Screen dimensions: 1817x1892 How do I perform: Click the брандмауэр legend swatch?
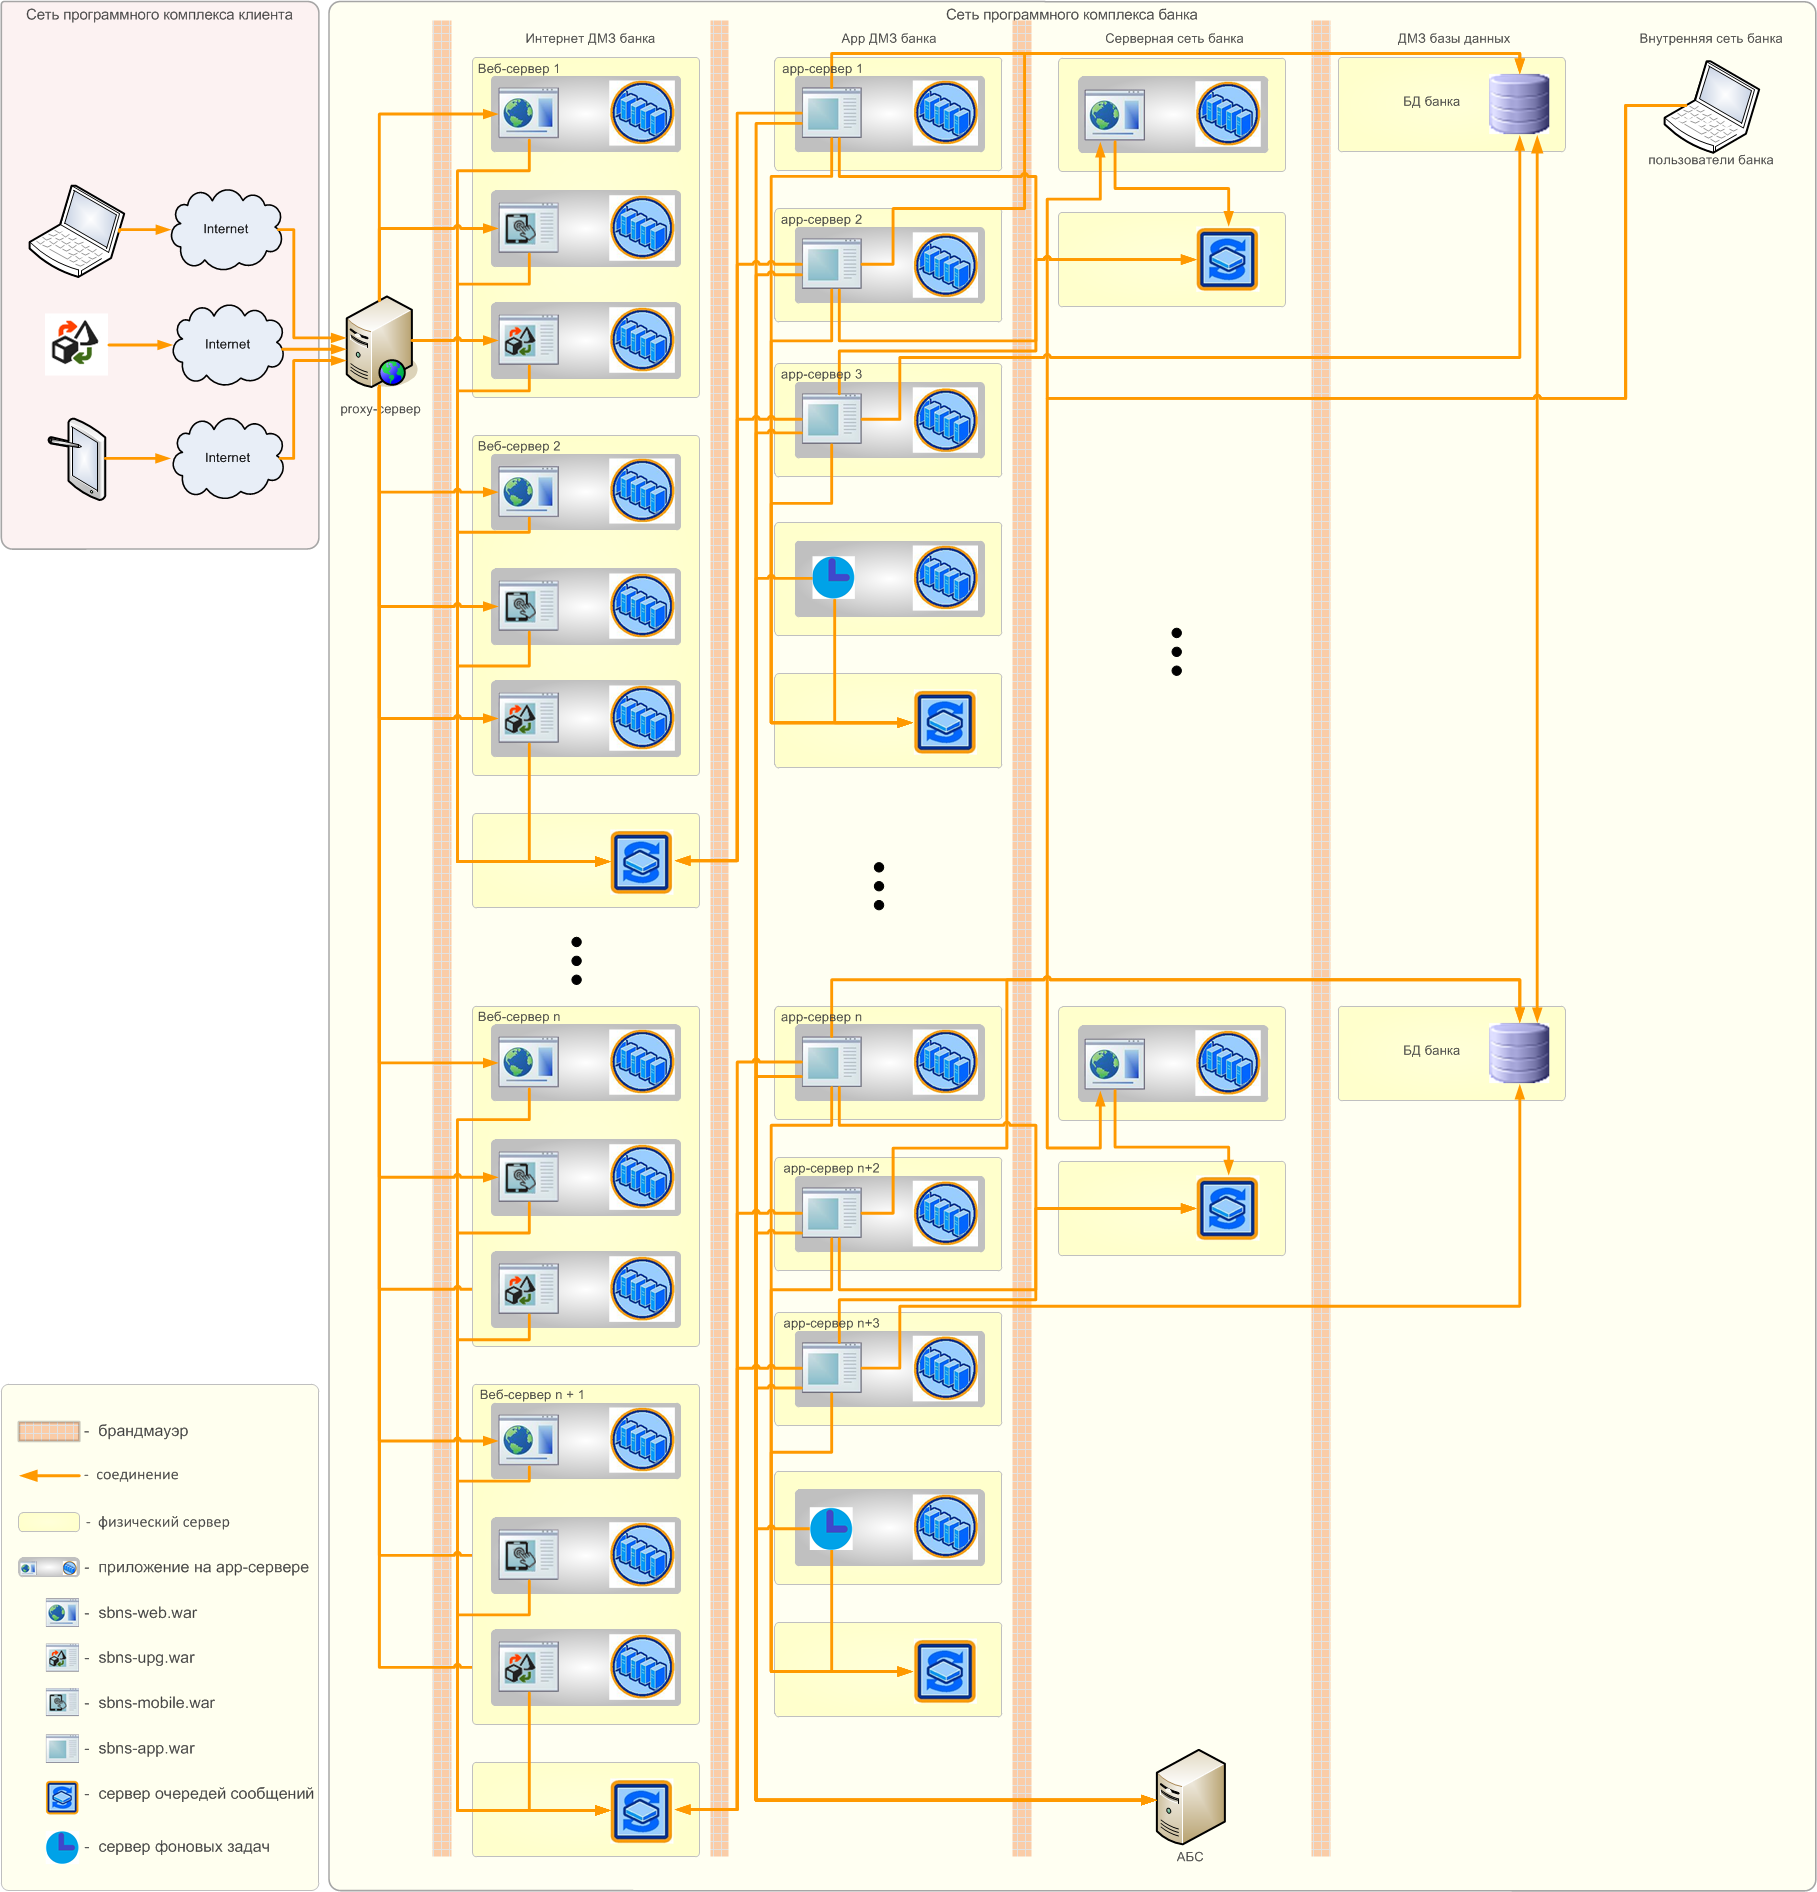coord(49,1431)
